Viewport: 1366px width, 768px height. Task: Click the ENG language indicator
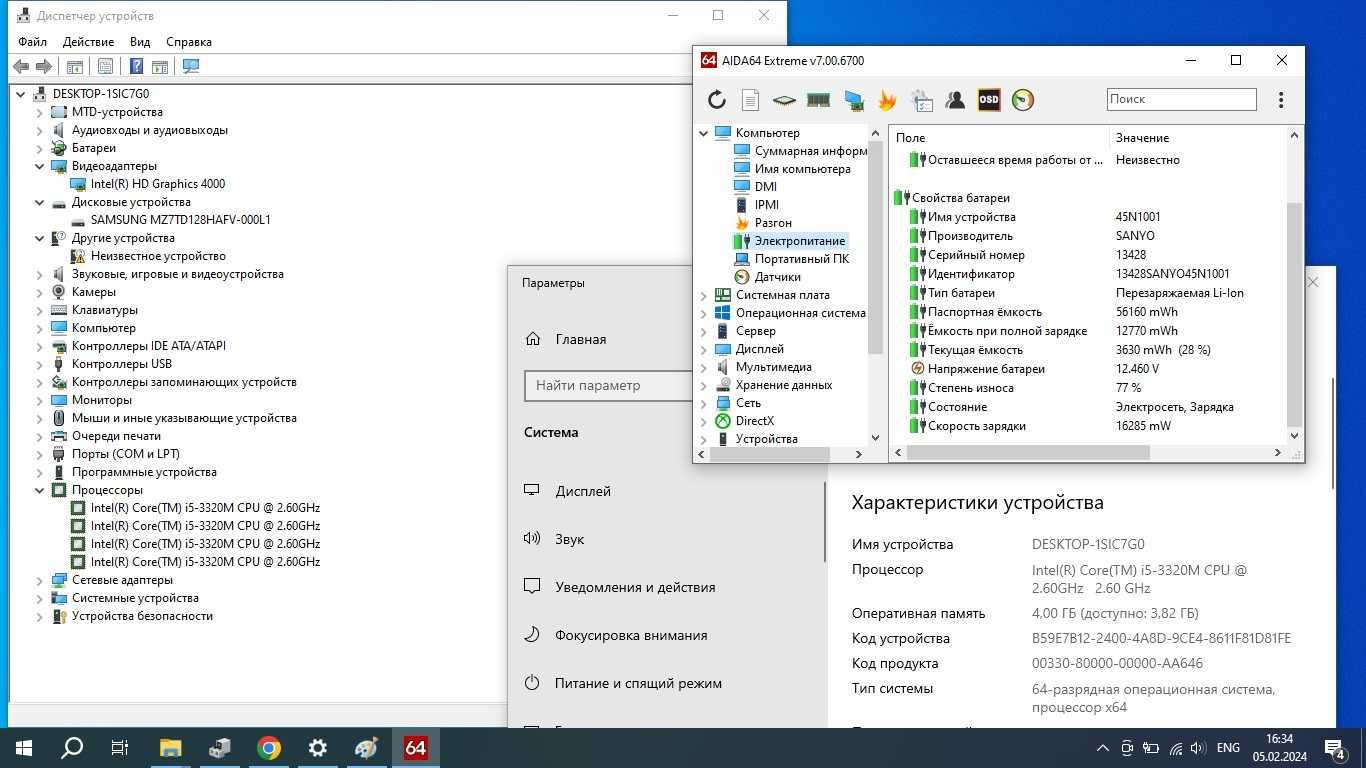(x=1228, y=747)
